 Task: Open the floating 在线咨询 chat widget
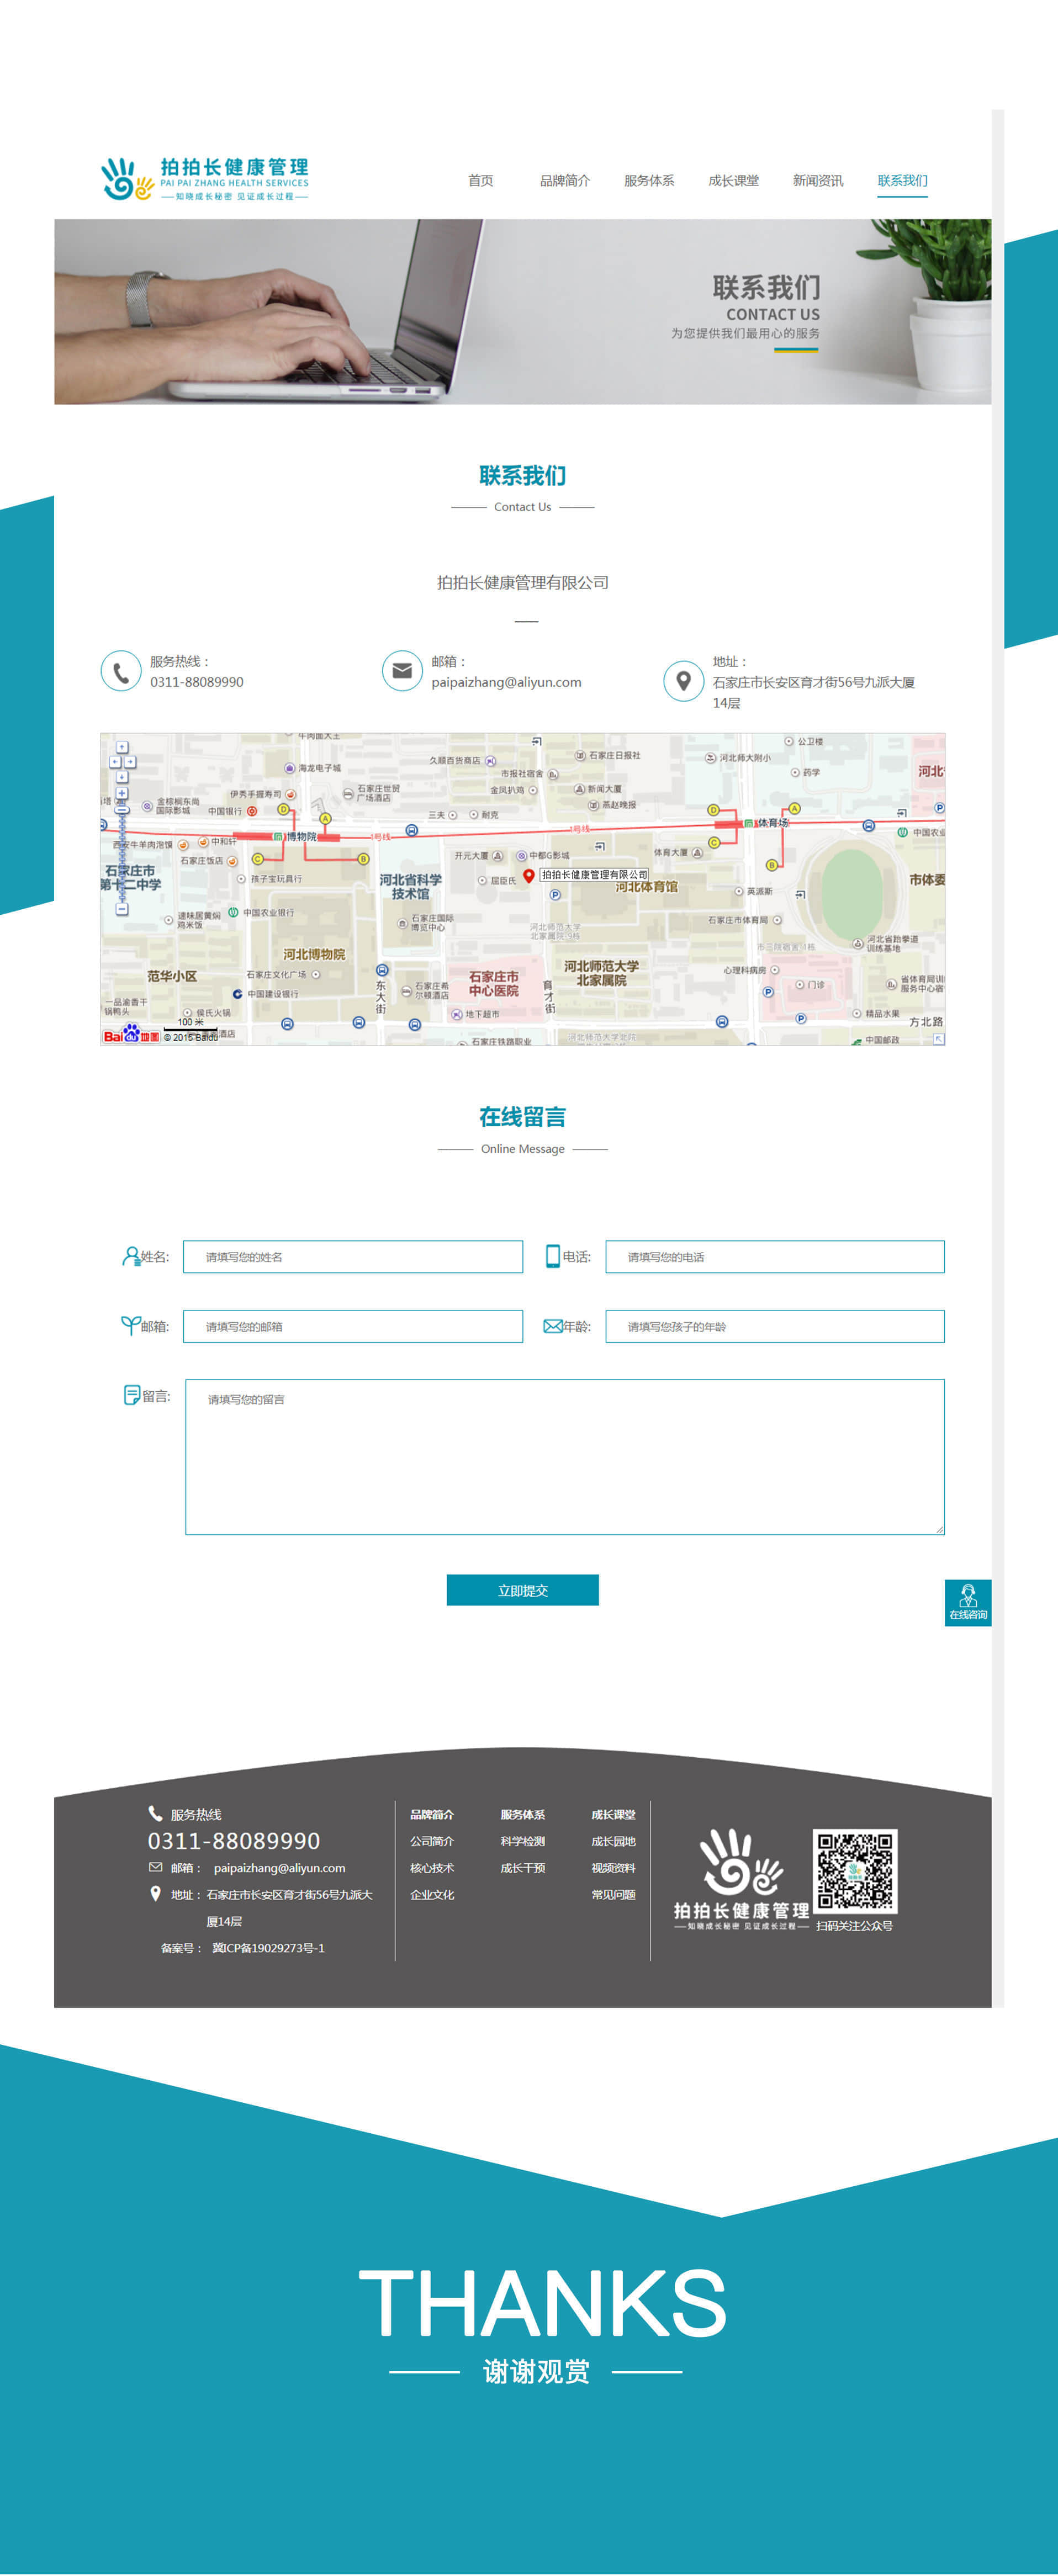tap(967, 1602)
